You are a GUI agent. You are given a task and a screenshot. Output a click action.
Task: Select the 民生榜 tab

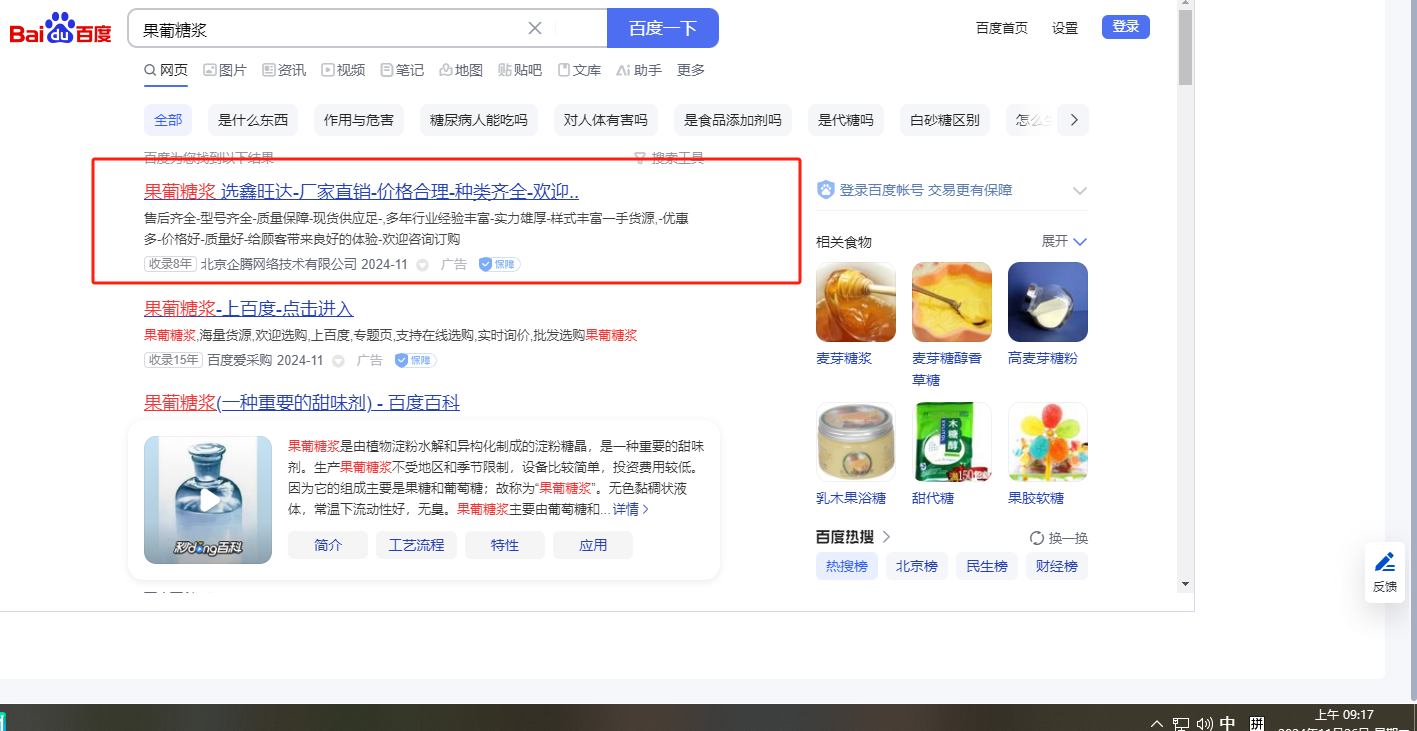click(x=986, y=566)
